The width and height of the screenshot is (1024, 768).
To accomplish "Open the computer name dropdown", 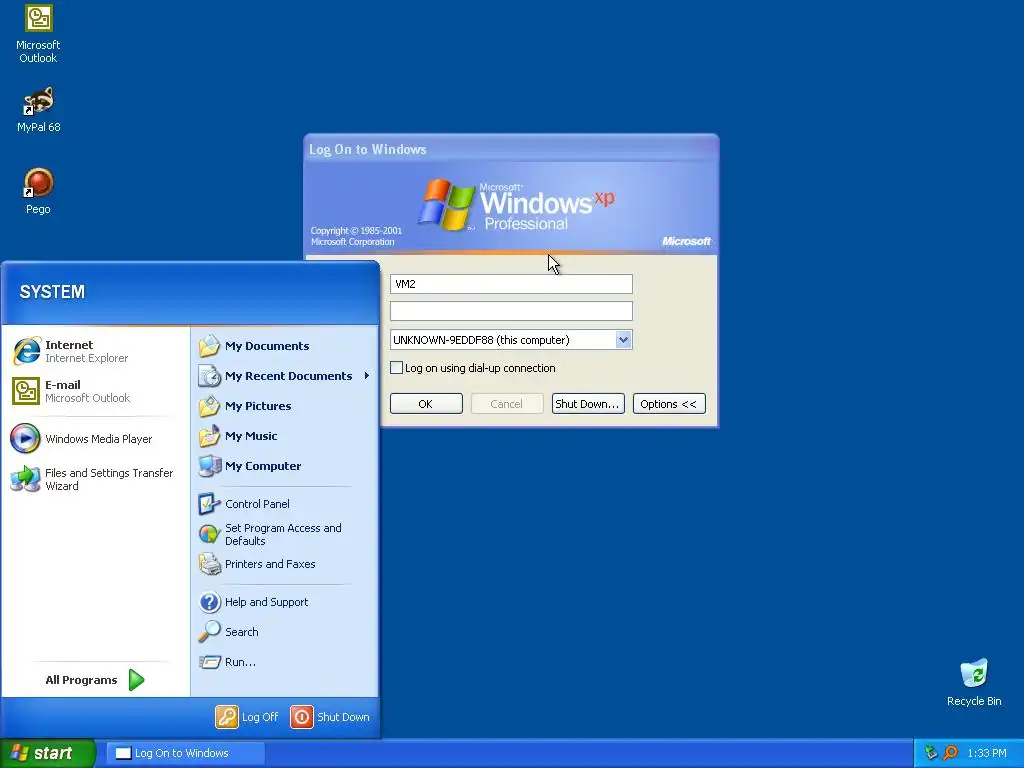I will click(x=623, y=340).
